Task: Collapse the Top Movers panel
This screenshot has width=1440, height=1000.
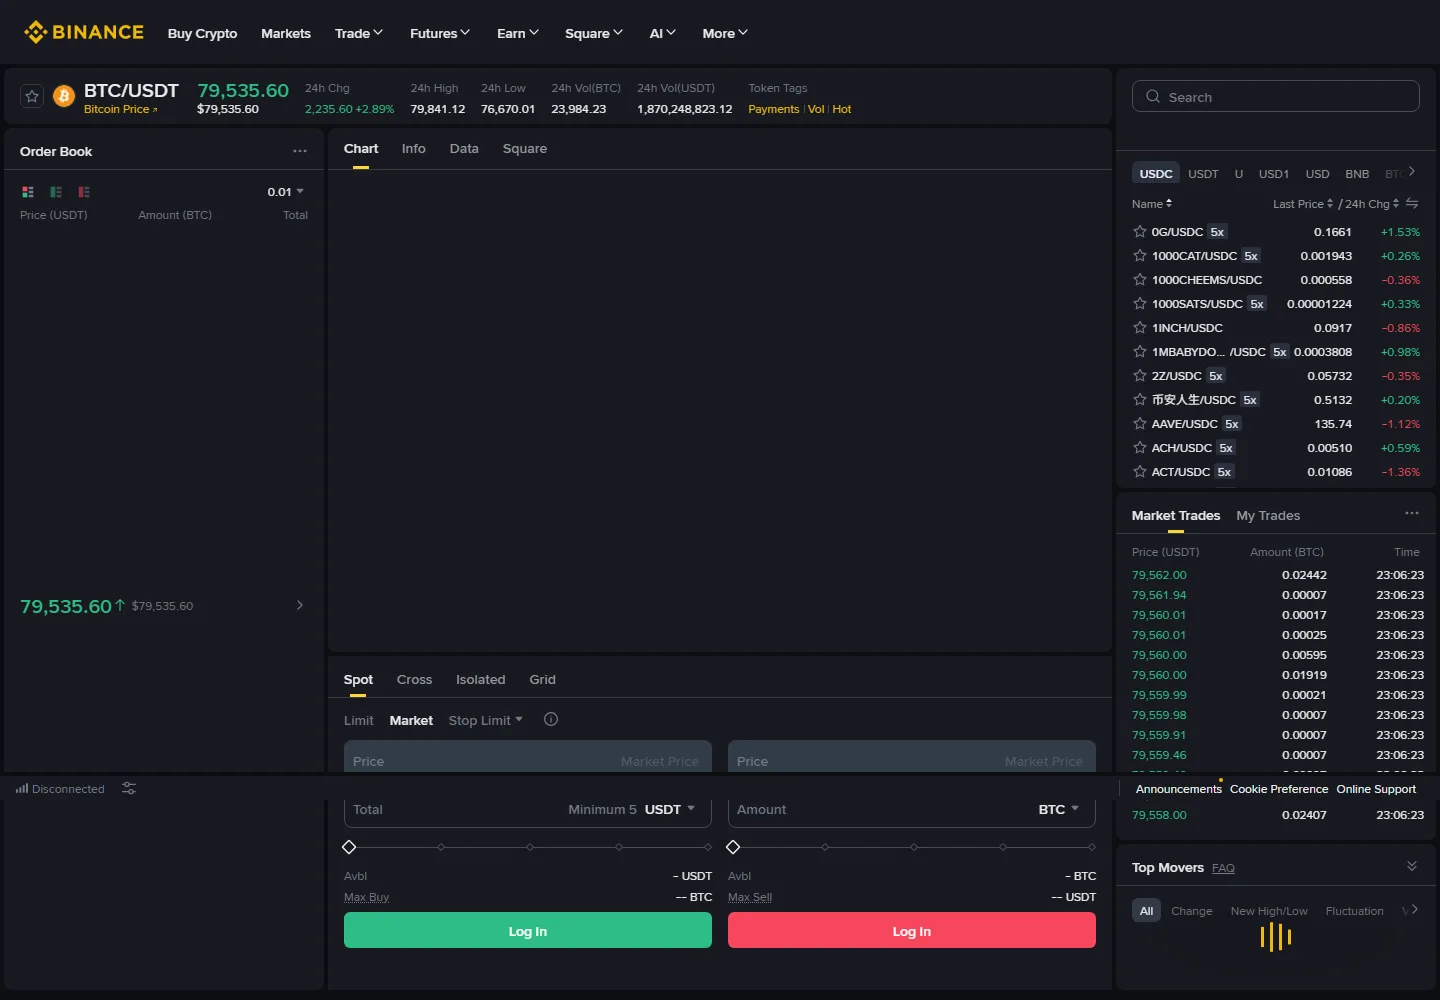Action: pos(1412,866)
